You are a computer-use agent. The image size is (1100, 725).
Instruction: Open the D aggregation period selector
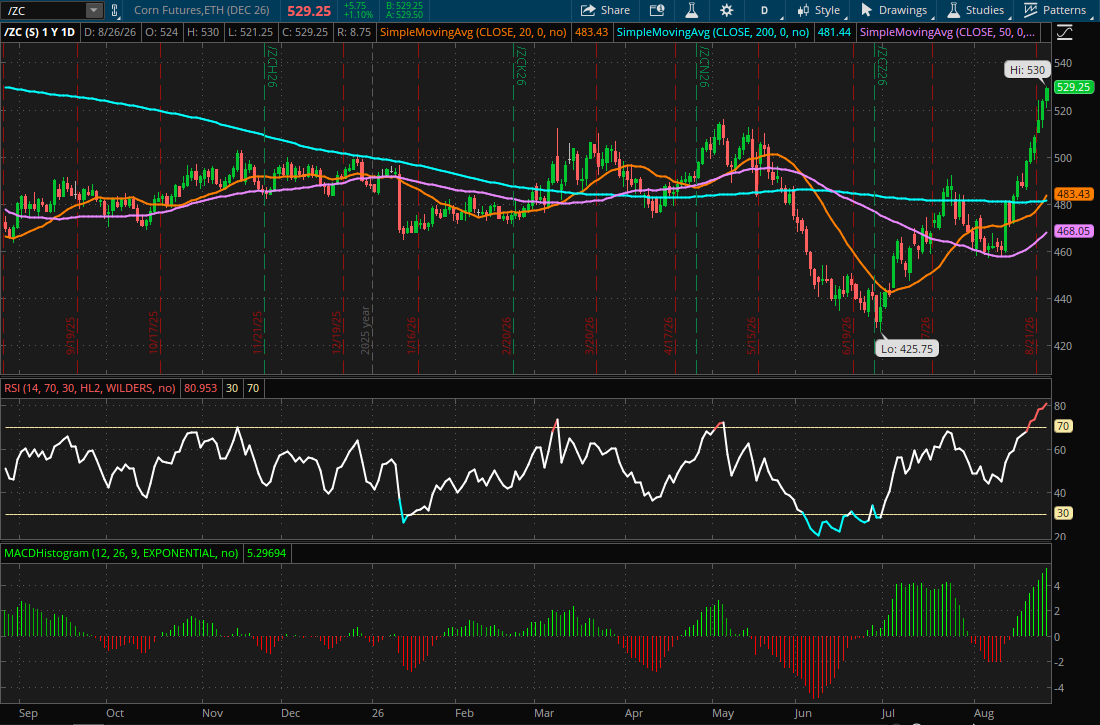coord(765,11)
